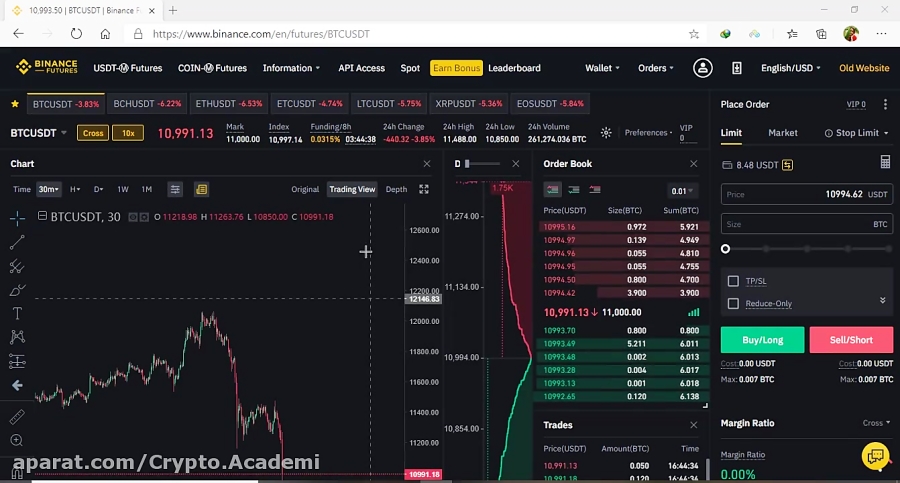Switch chart to Original view
The height and width of the screenshot is (483, 900).
pos(305,189)
